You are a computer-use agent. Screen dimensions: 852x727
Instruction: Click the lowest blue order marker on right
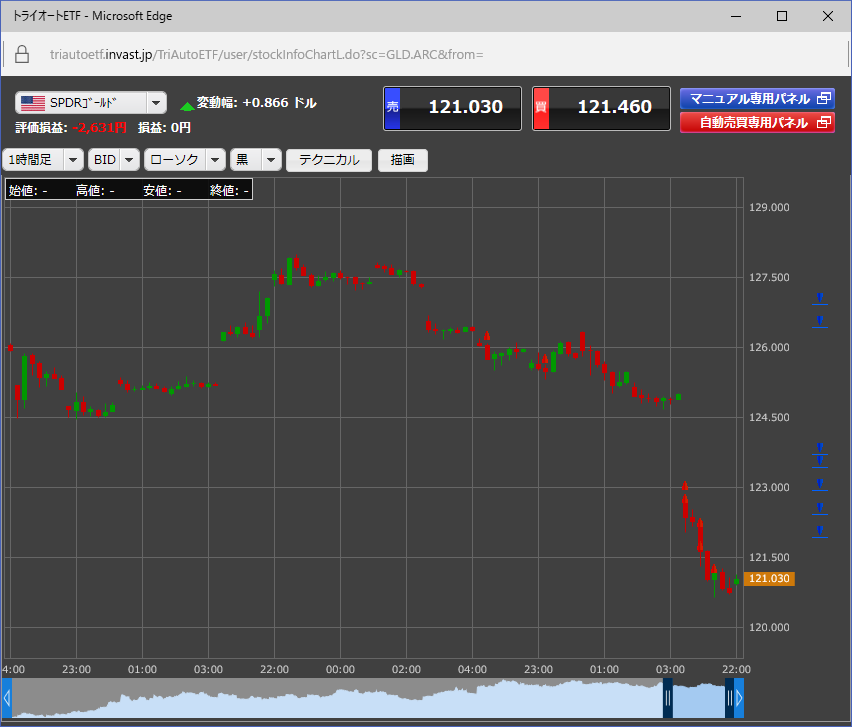pyautogui.click(x=819, y=531)
